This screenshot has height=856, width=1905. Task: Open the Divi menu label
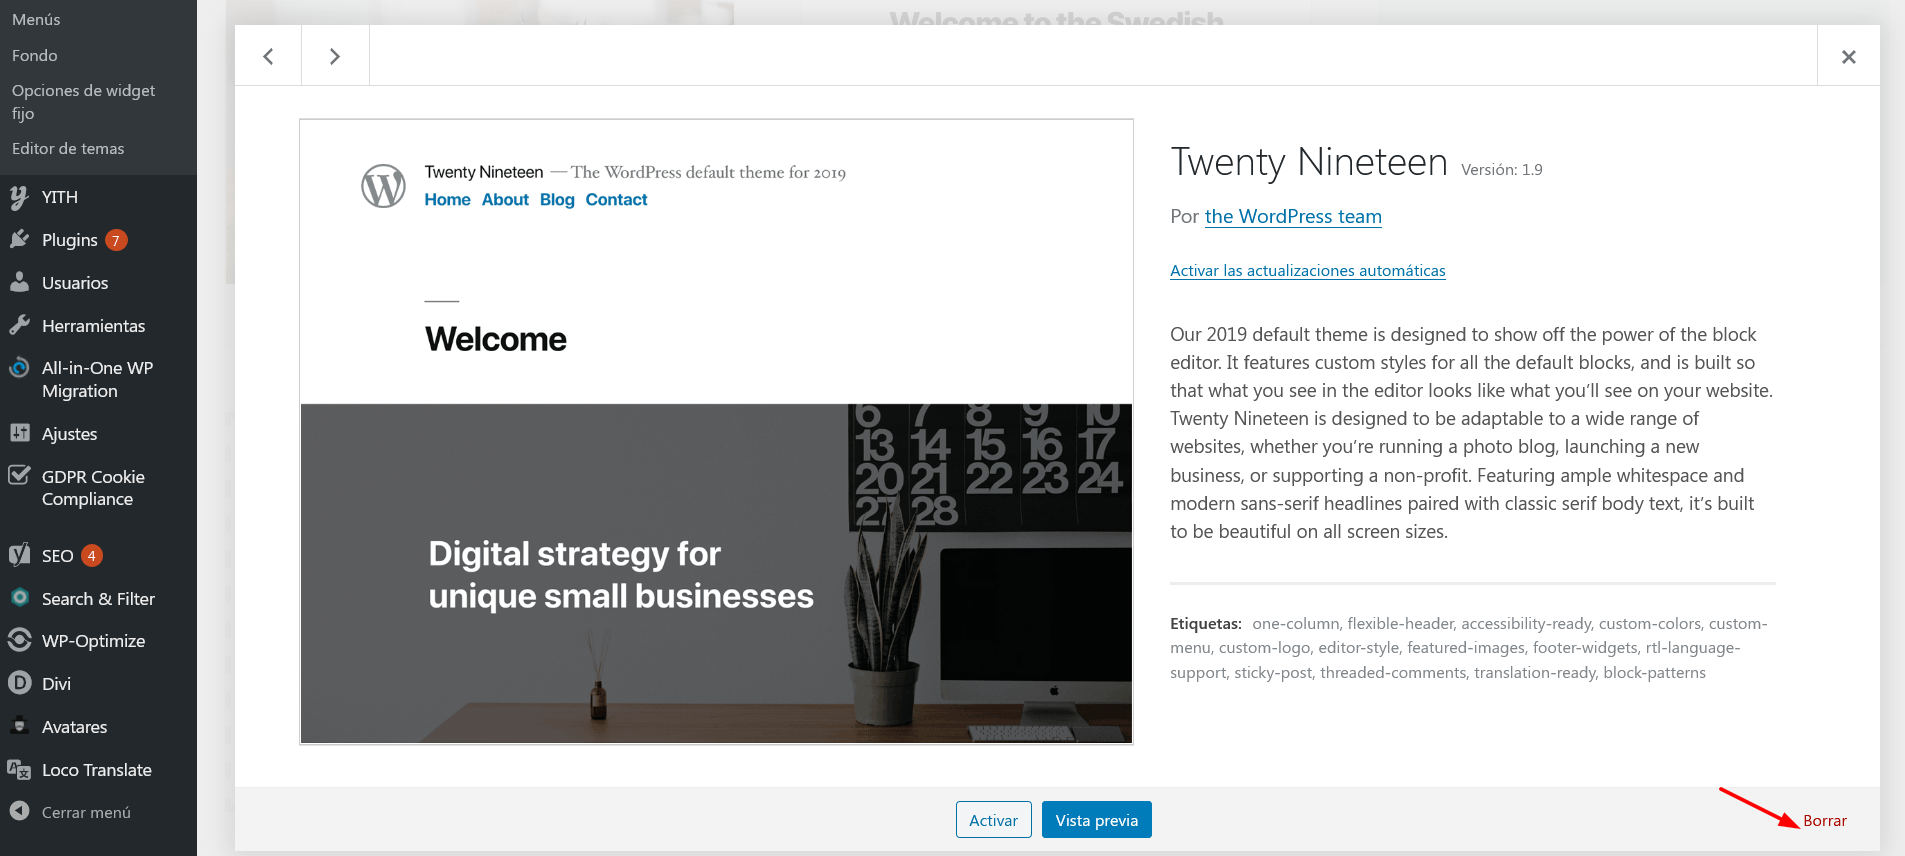56,684
